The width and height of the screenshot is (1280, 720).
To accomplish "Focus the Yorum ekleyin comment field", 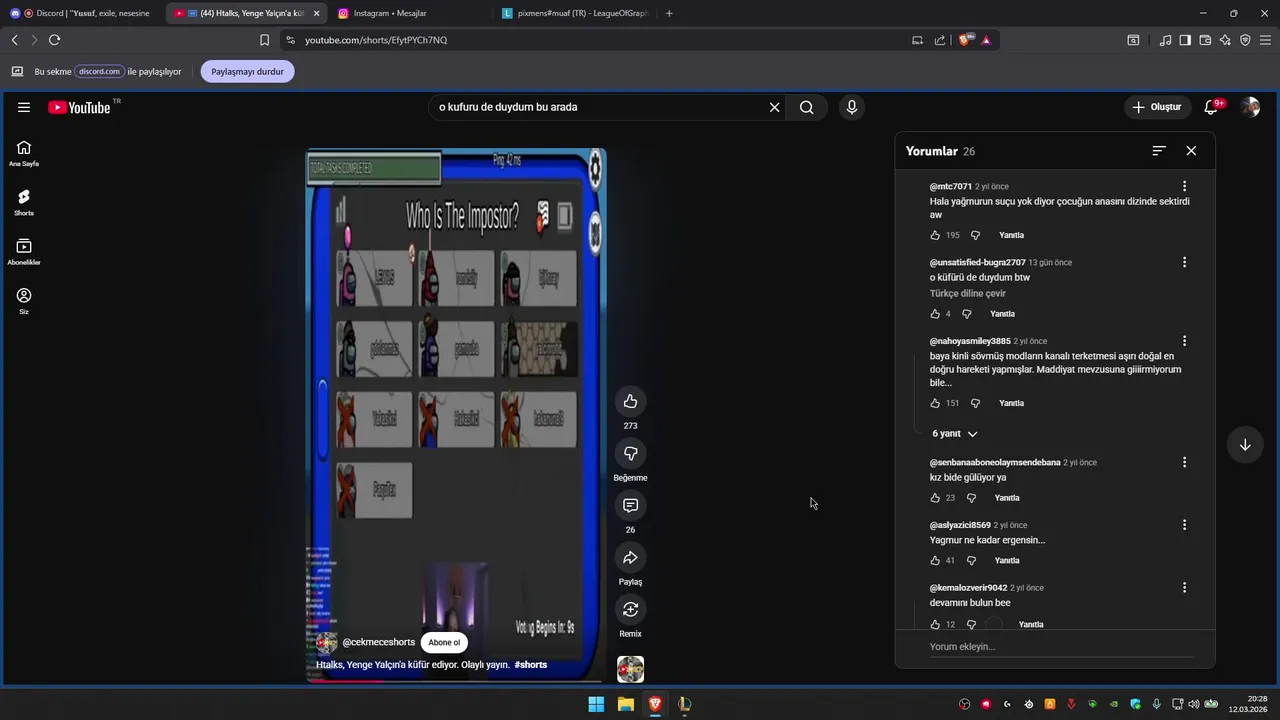I will pyautogui.click(x=1060, y=647).
